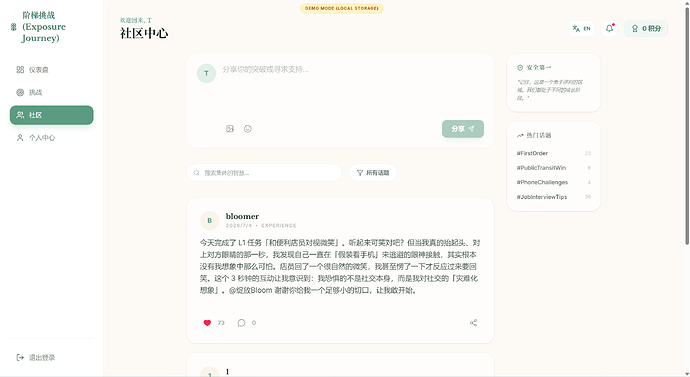Click the 分享 post button
Image resolution: width=690 pixels, height=377 pixels.
463,129
